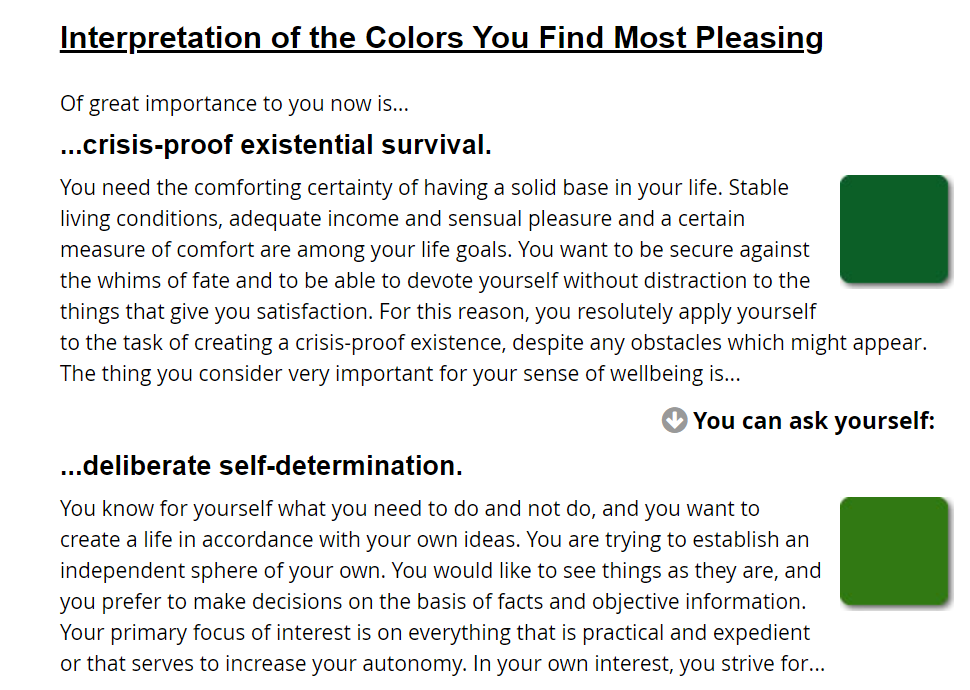970x690 pixels.
Task: Click the line starting 'You know for yourself'
Action: (410, 509)
